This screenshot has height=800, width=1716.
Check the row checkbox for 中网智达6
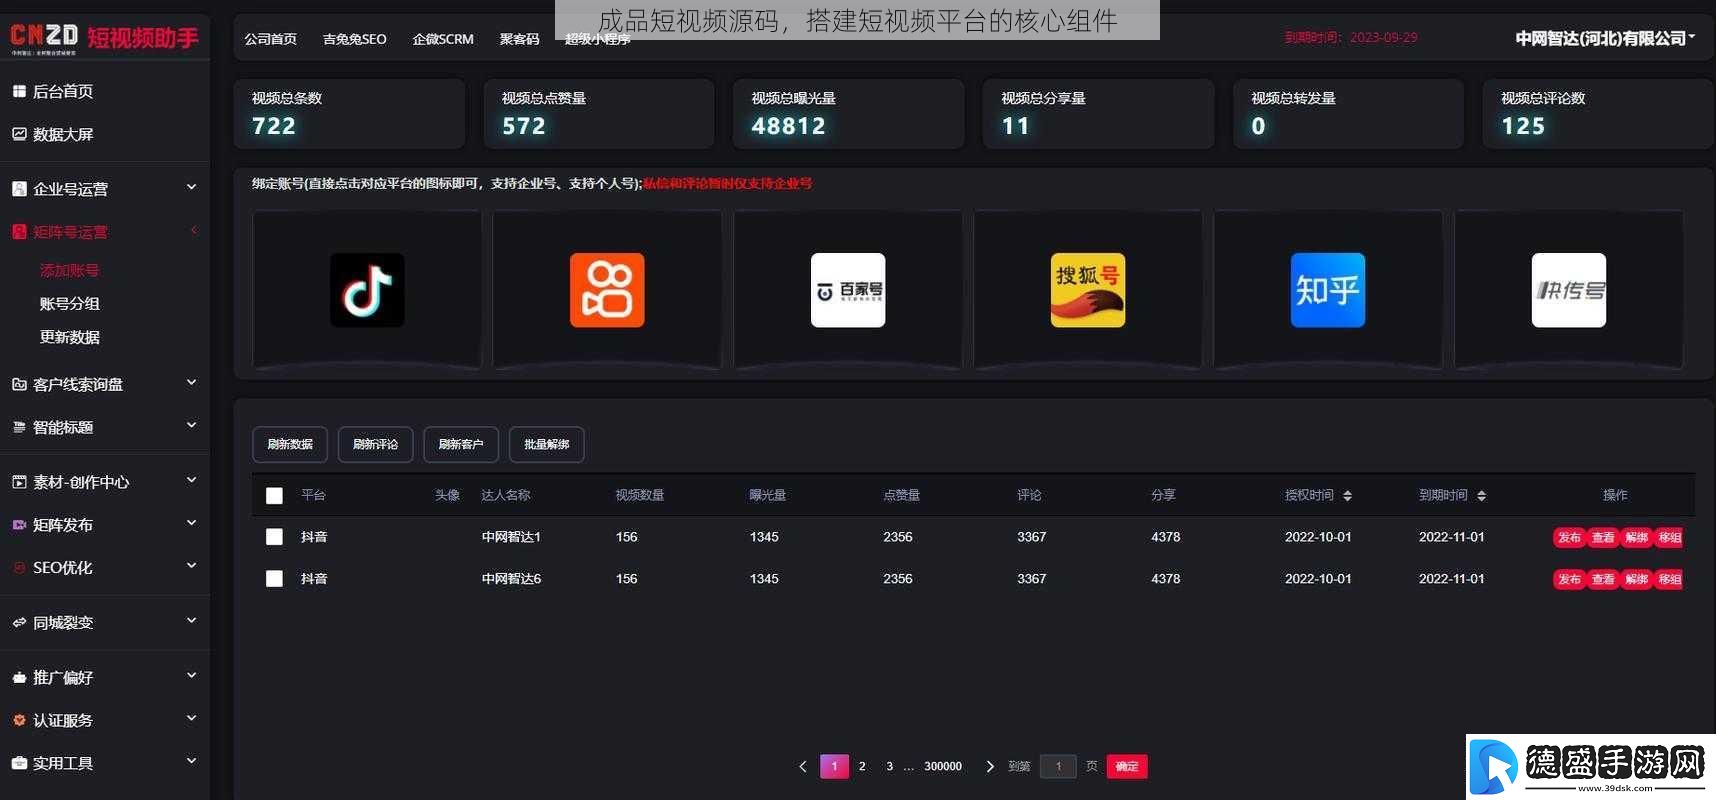[x=274, y=579]
